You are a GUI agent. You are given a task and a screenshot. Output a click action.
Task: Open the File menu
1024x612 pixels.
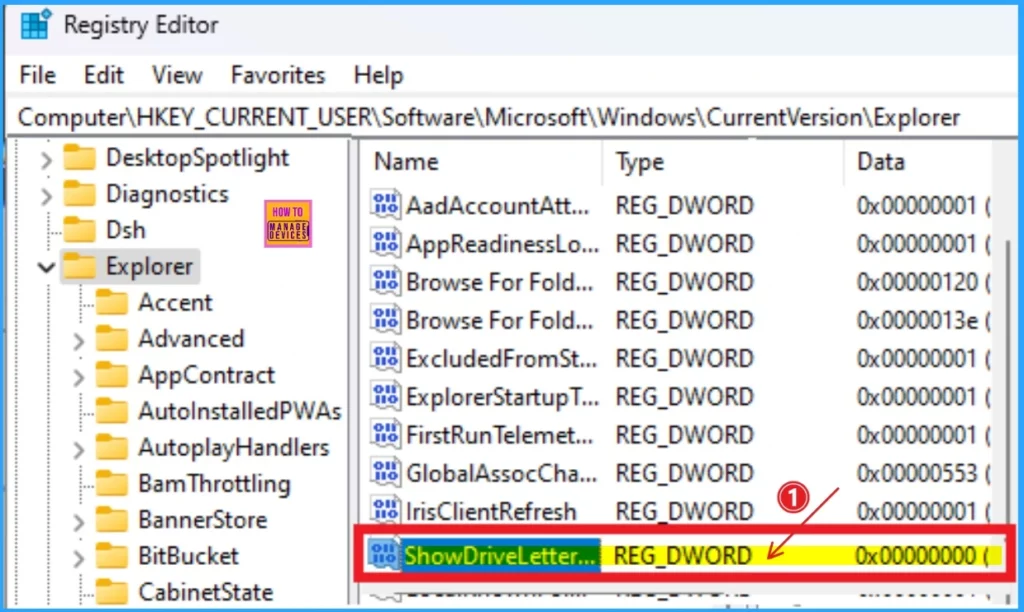[x=37, y=75]
